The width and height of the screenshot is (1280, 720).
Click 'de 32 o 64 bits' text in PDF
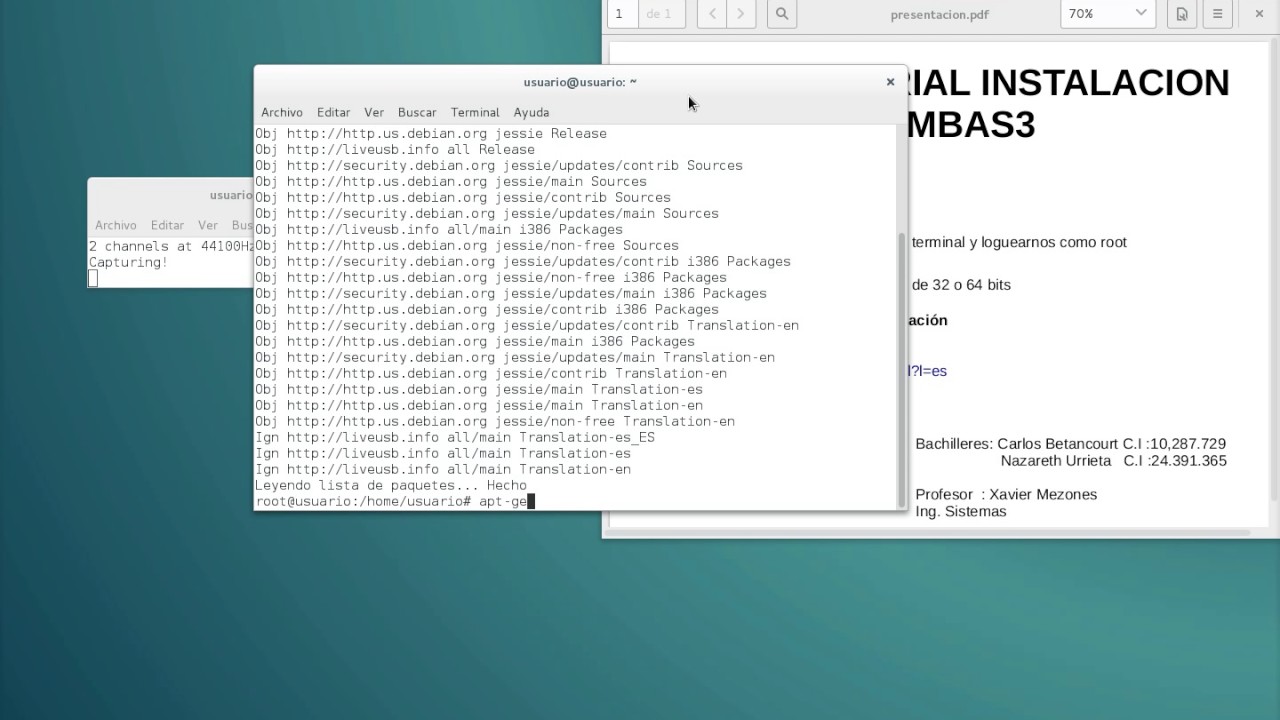961,284
